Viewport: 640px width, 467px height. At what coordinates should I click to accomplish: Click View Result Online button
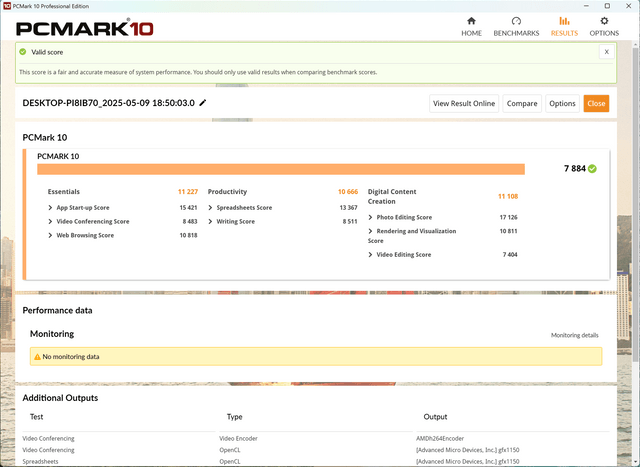[464, 103]
